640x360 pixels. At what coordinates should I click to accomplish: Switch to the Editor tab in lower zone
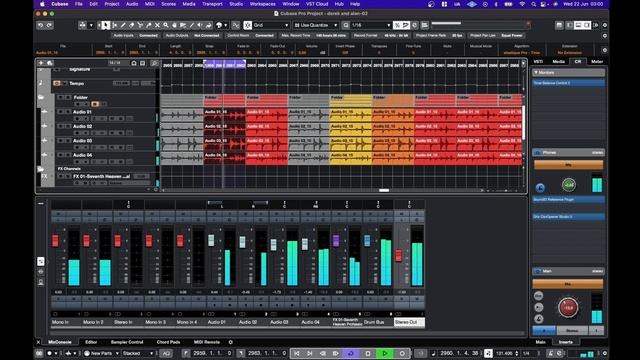[x=91, y=342]
